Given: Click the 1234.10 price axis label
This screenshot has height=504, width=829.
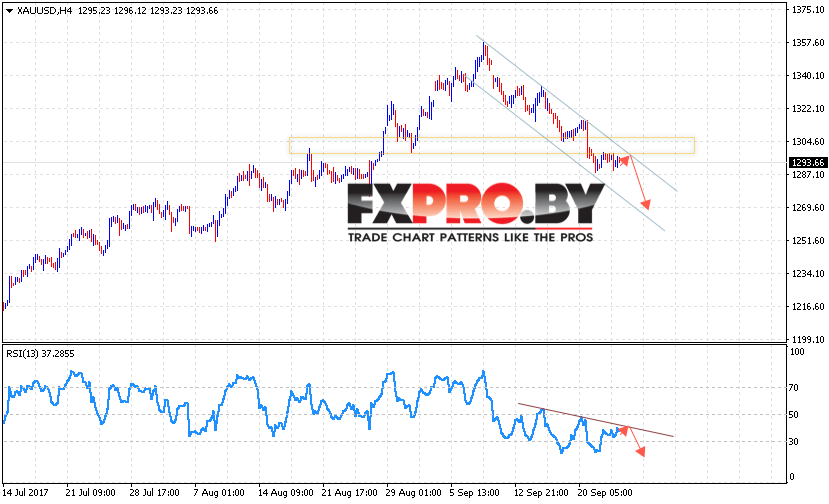Looking at the screenshot, I should pos(808,273).
